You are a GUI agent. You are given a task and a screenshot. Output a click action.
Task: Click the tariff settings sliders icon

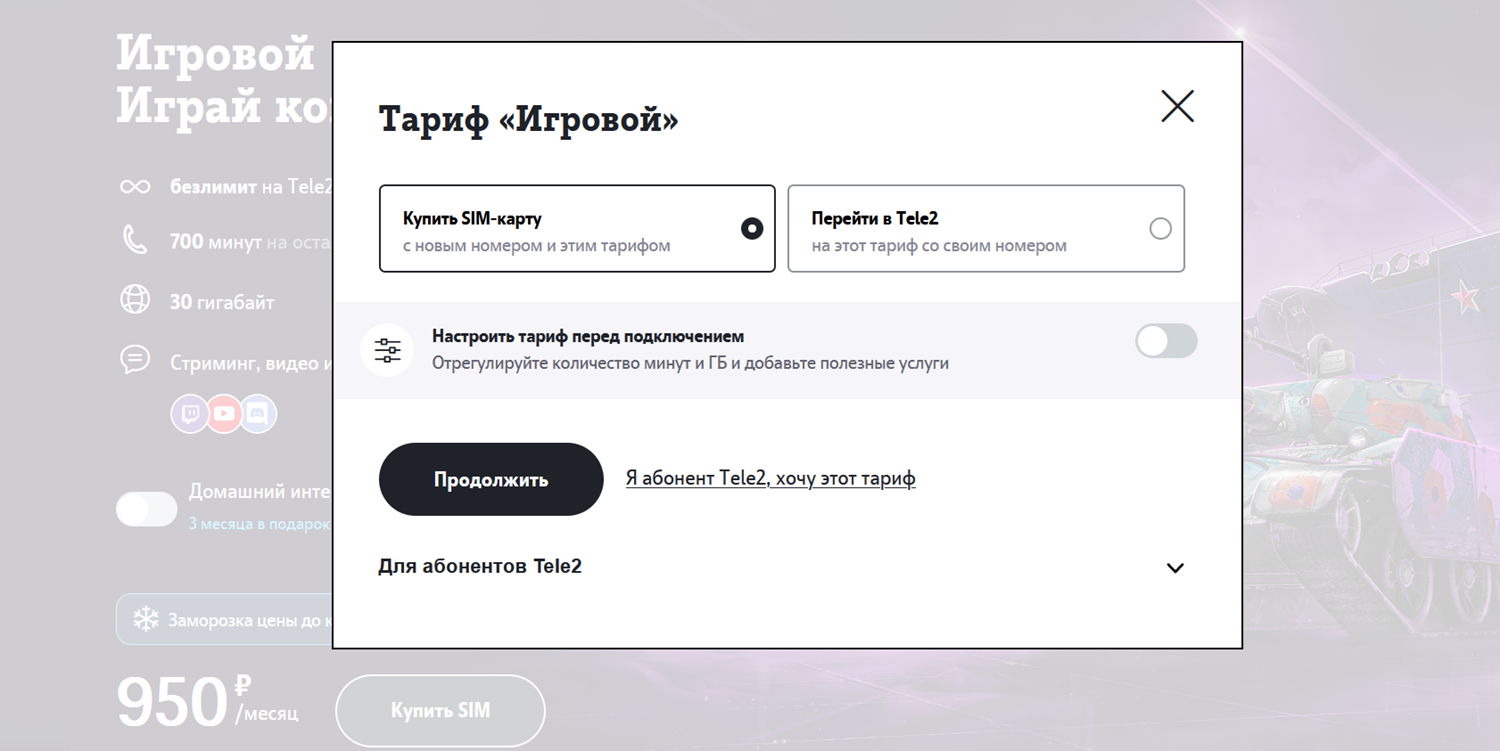387,350
